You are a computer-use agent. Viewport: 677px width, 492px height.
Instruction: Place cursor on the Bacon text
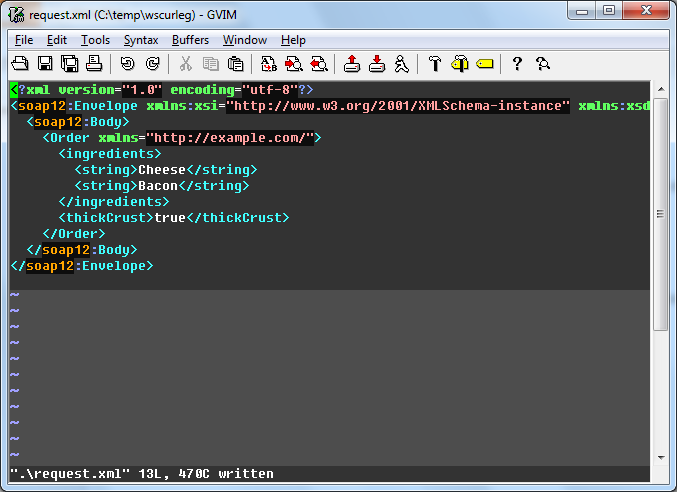(158, 186)
